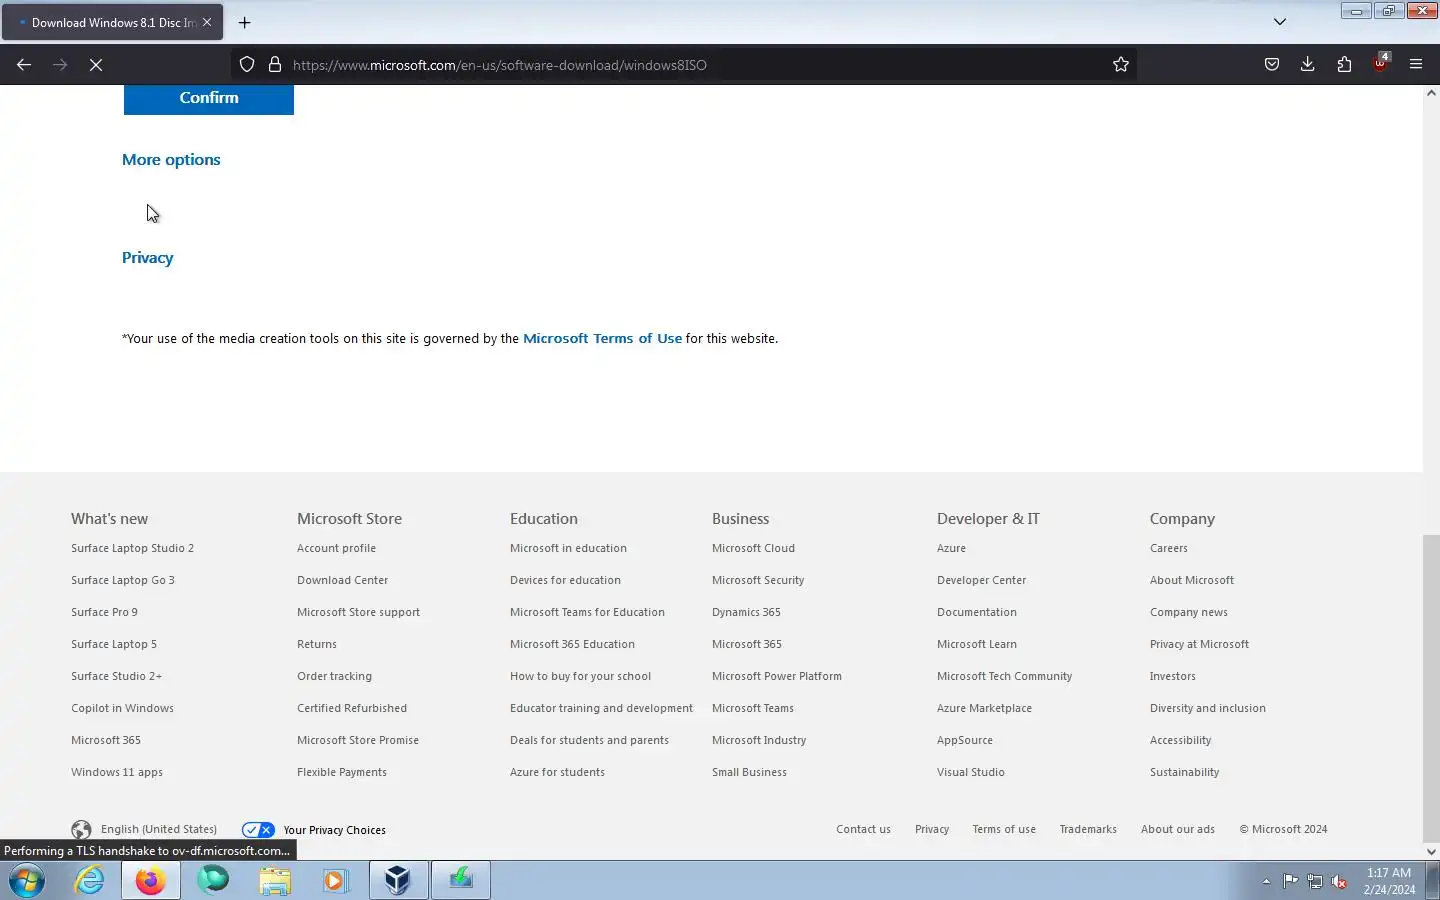
Task: Open Sustainability footer link
Action: click(1184, 772)
